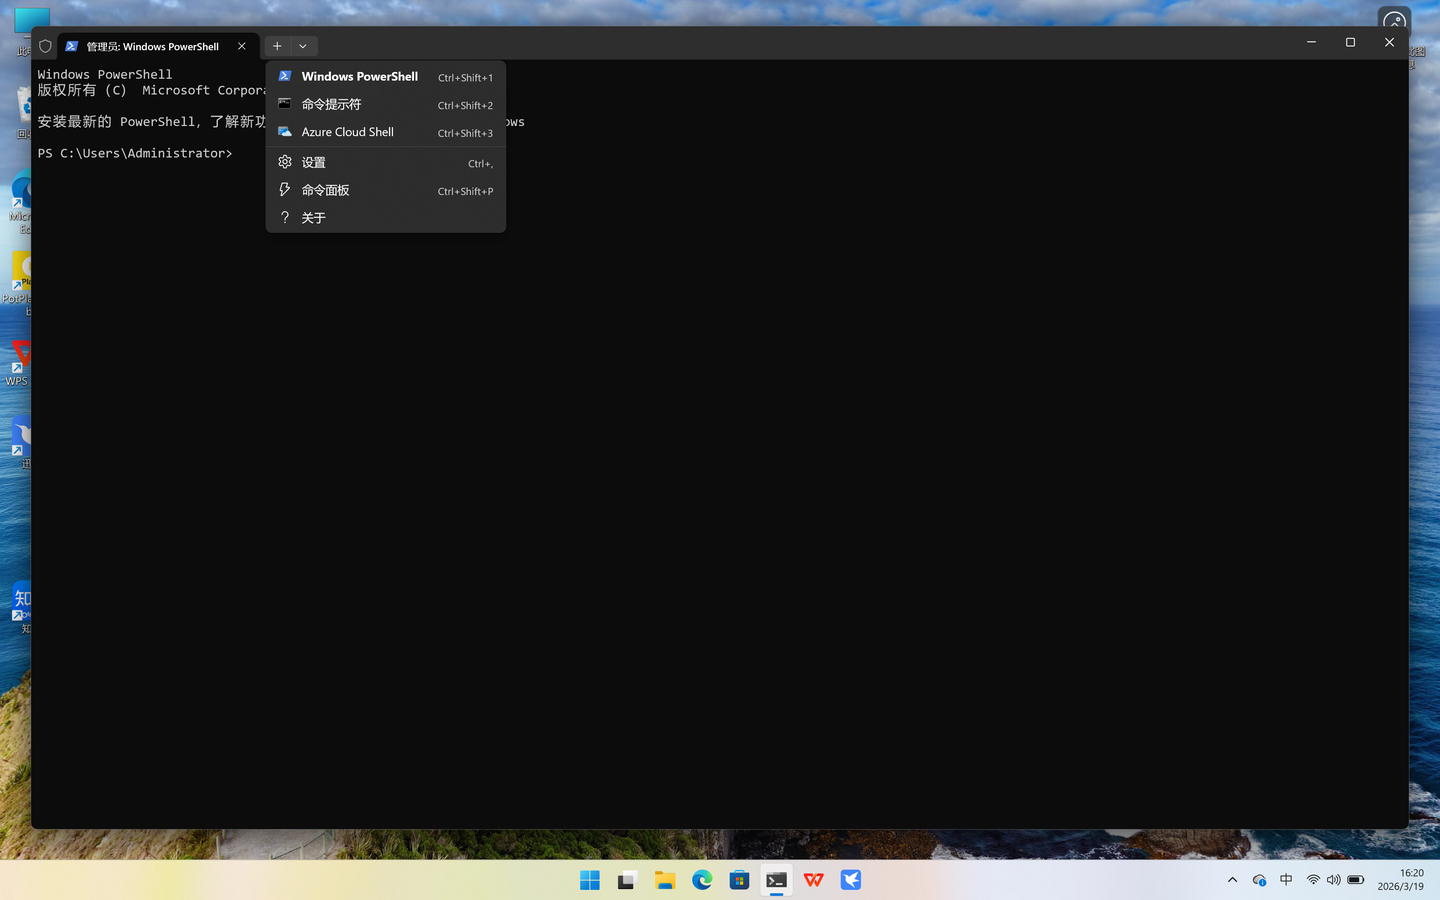The image size is (1440, 900).
Task: Show hidden tray icons chevron
Action: (x=1232, y=880)
